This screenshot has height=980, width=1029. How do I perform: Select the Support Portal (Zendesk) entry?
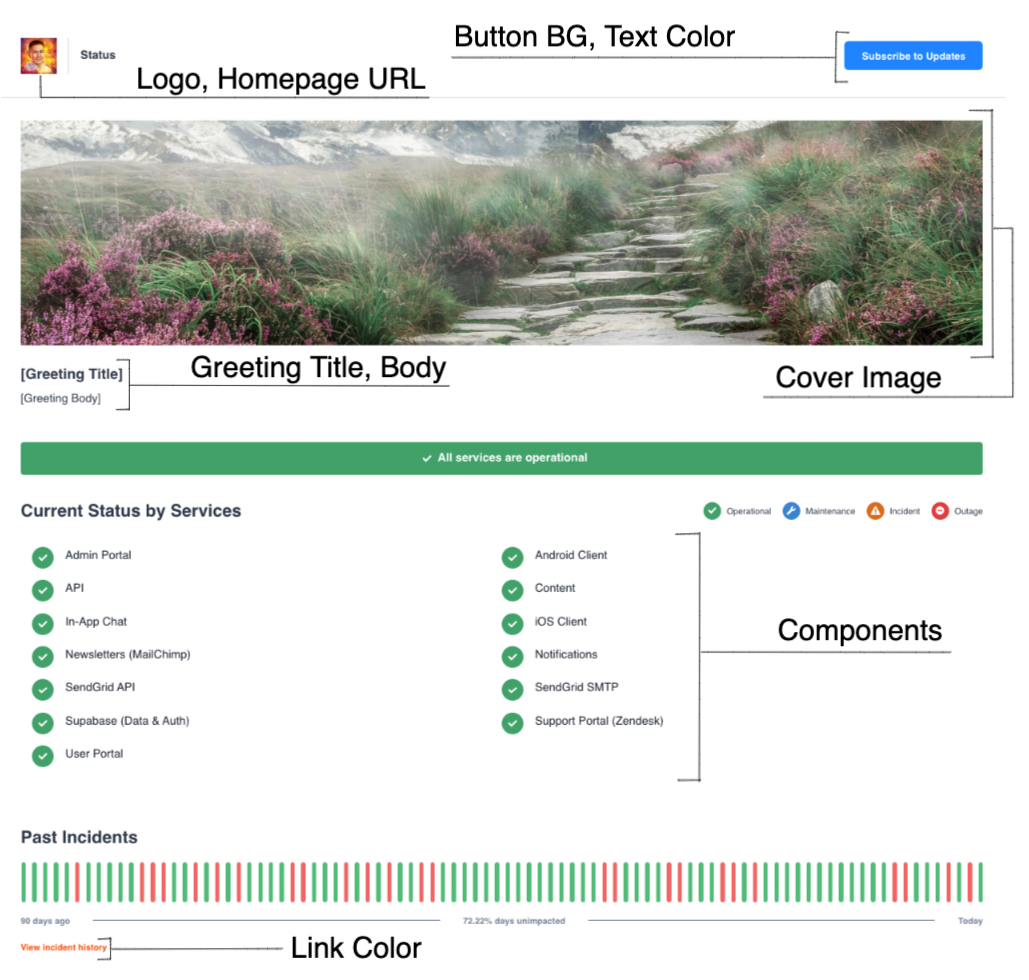point(599,721)
